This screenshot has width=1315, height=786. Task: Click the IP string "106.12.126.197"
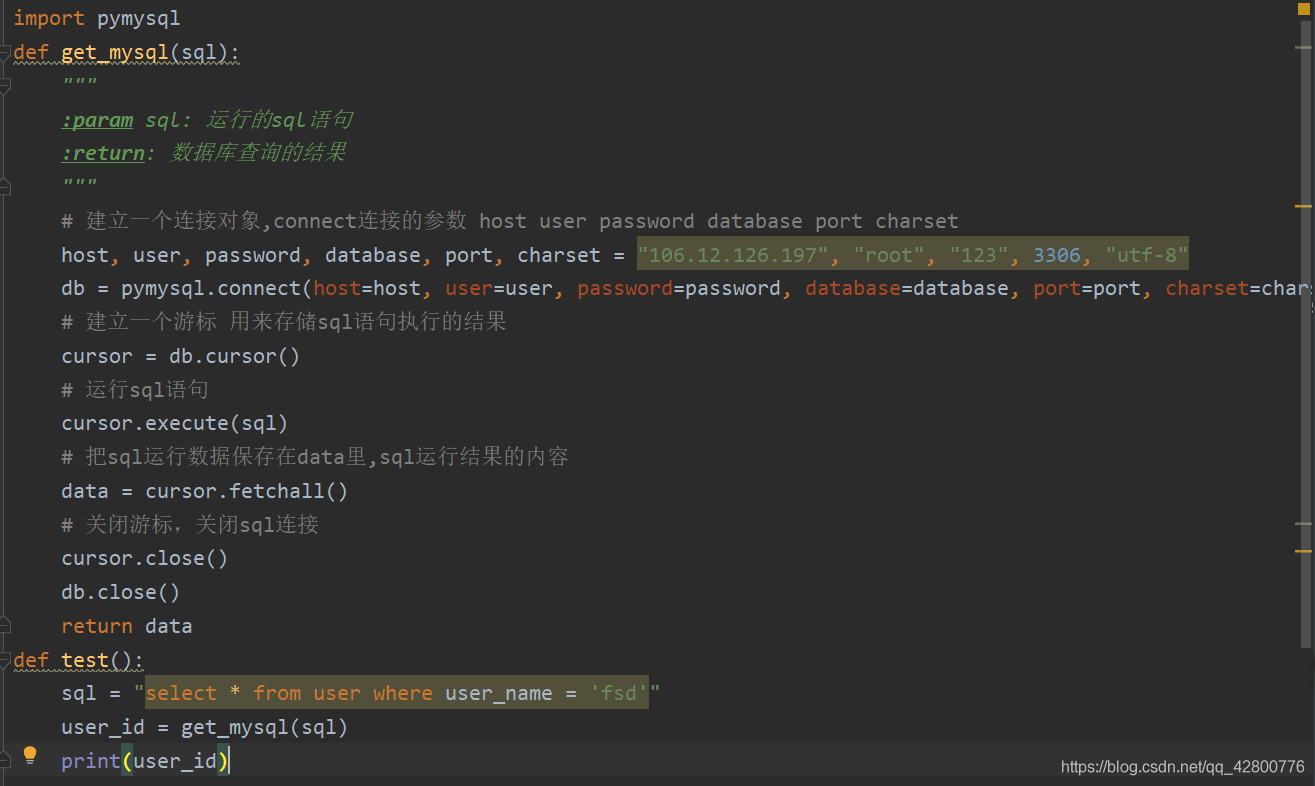pos(734,255)
